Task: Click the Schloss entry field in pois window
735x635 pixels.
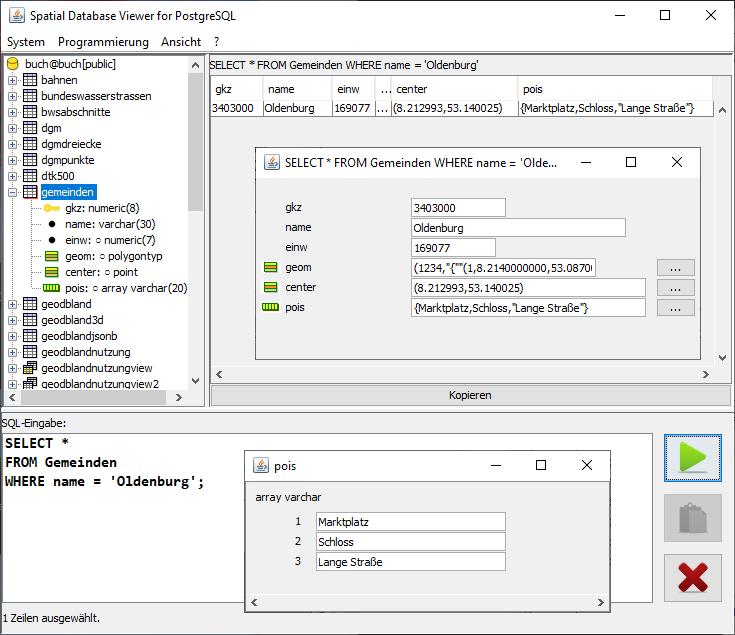Action: 411,542
